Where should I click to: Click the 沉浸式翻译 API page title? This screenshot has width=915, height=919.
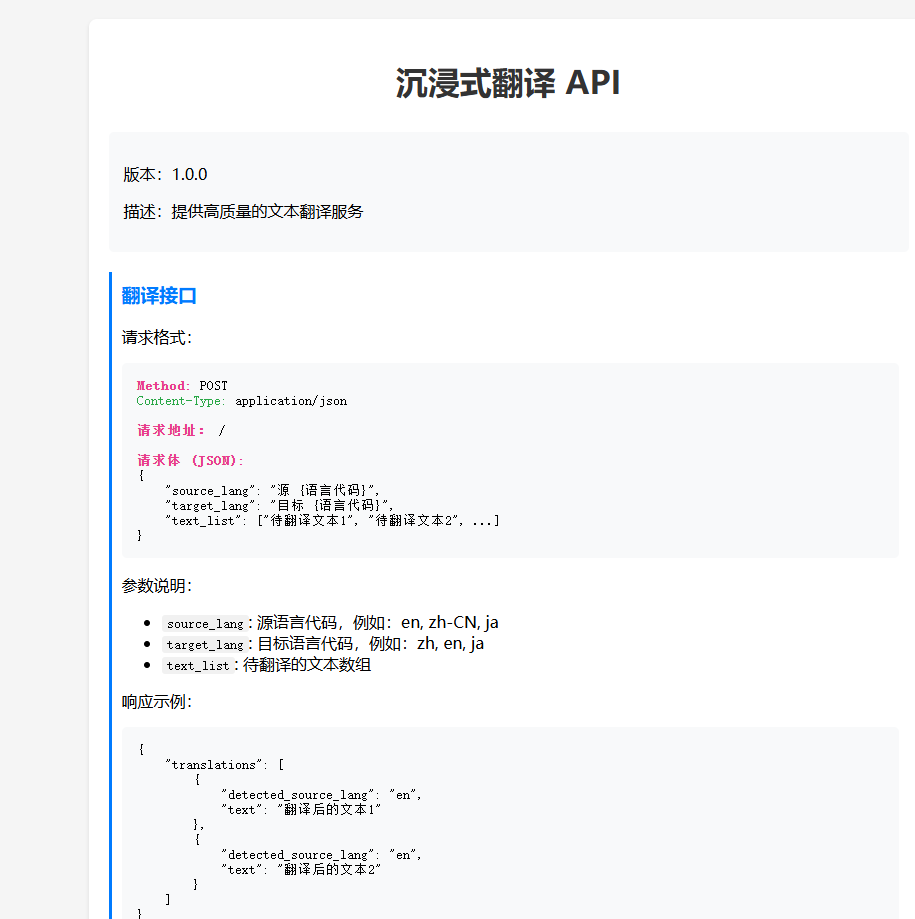508,83
